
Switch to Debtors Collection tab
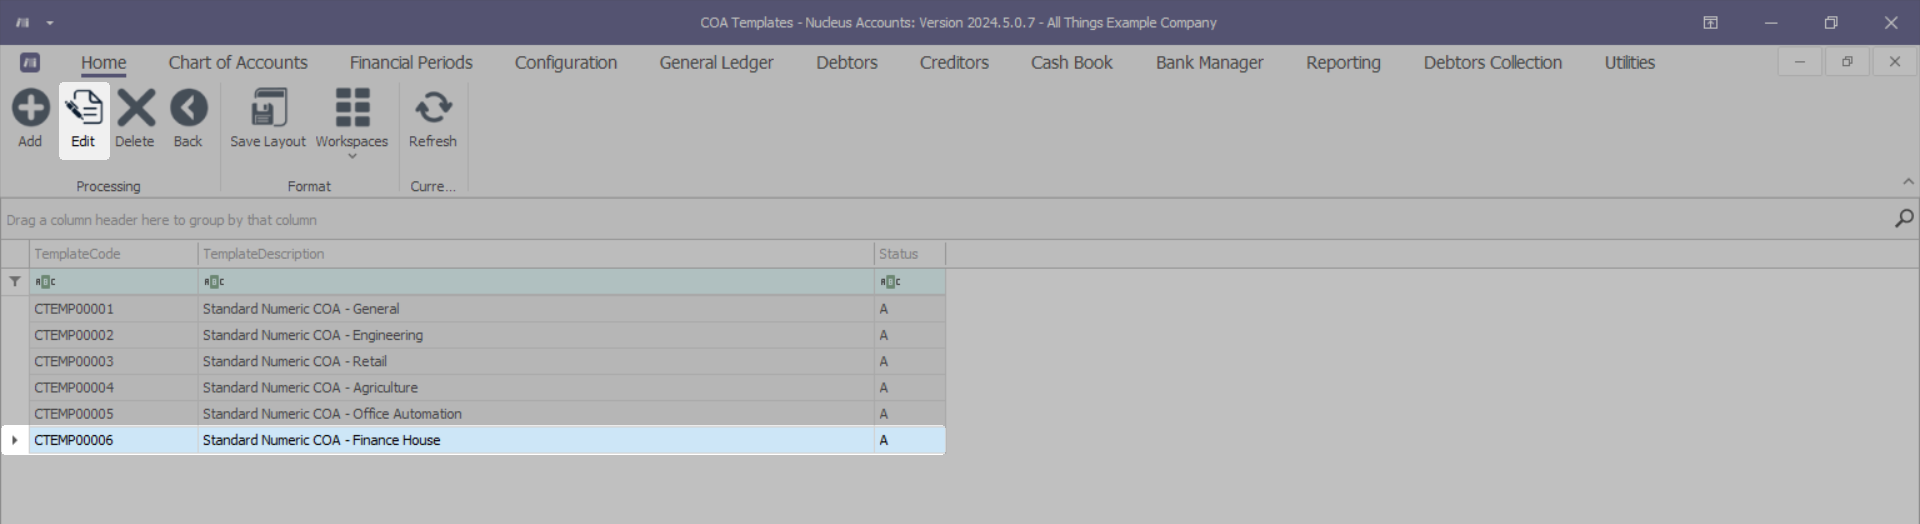(1492, 62)
